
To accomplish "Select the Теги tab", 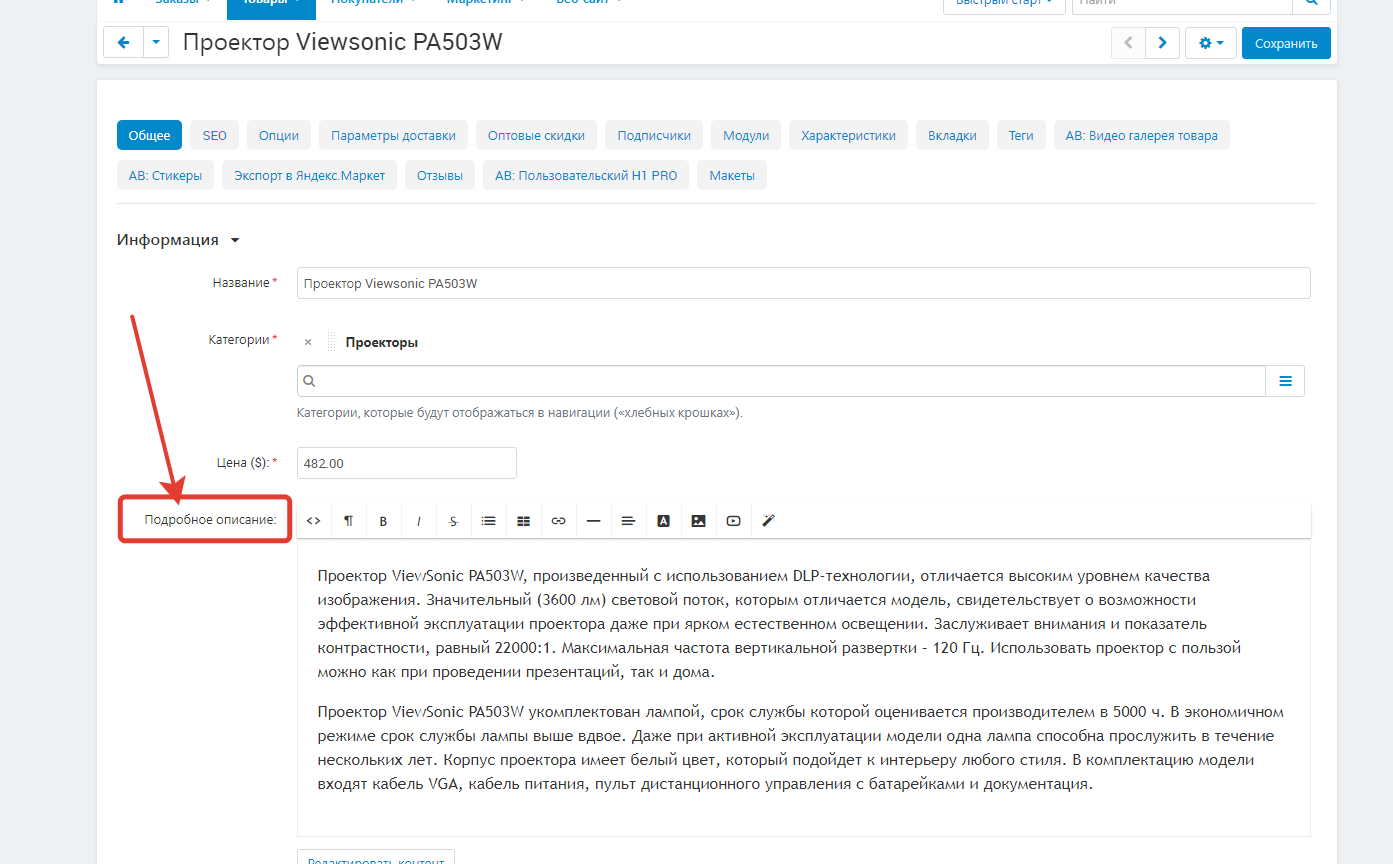I will [1021, 135].
